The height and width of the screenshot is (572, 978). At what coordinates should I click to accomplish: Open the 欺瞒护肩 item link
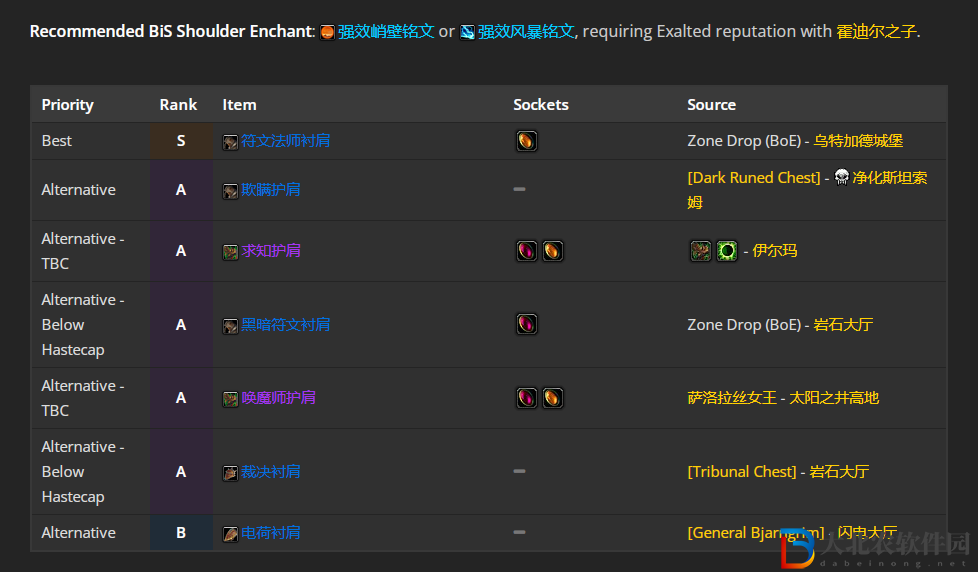271,190
